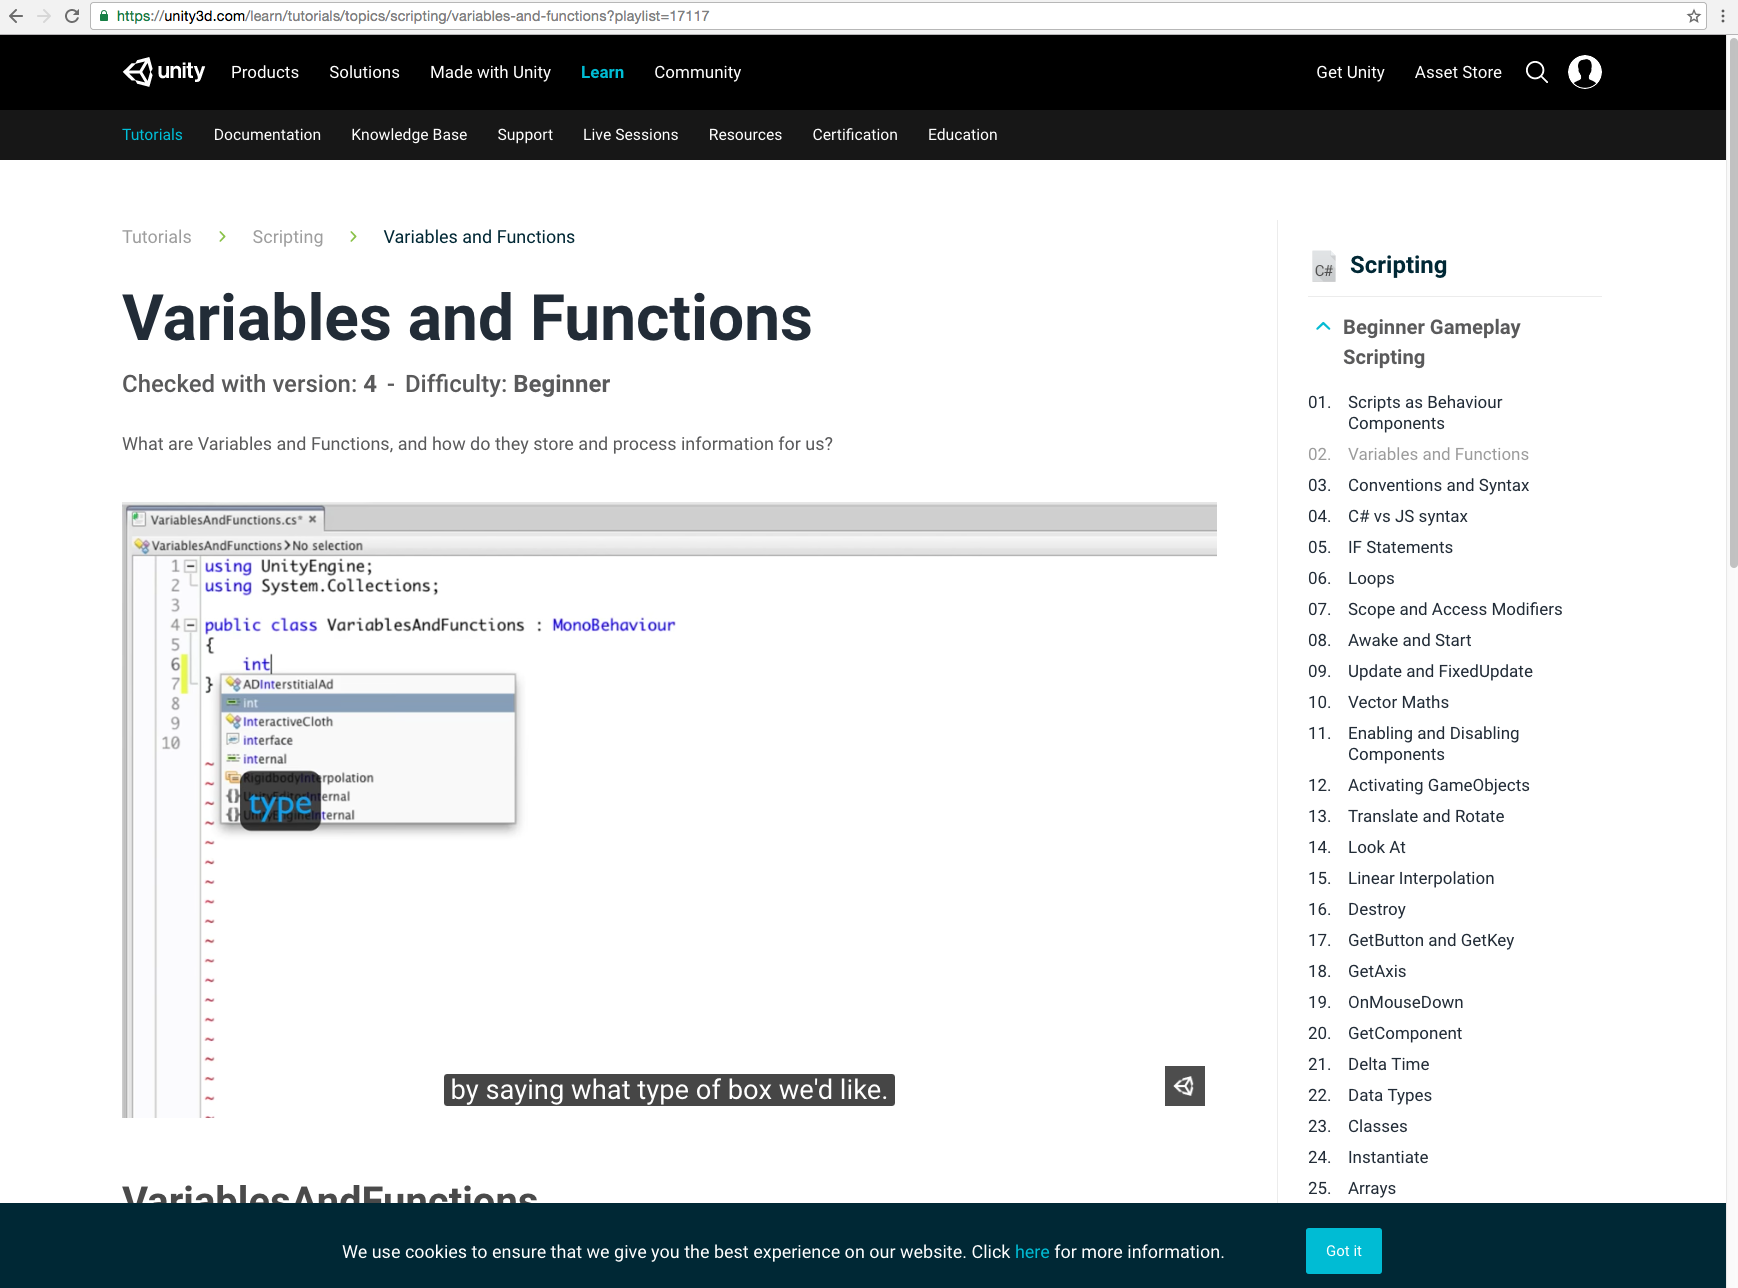The image size is (1738, 1288).
Task: Open the Support sub-nav tab
Action: click(x=525, y=135)
